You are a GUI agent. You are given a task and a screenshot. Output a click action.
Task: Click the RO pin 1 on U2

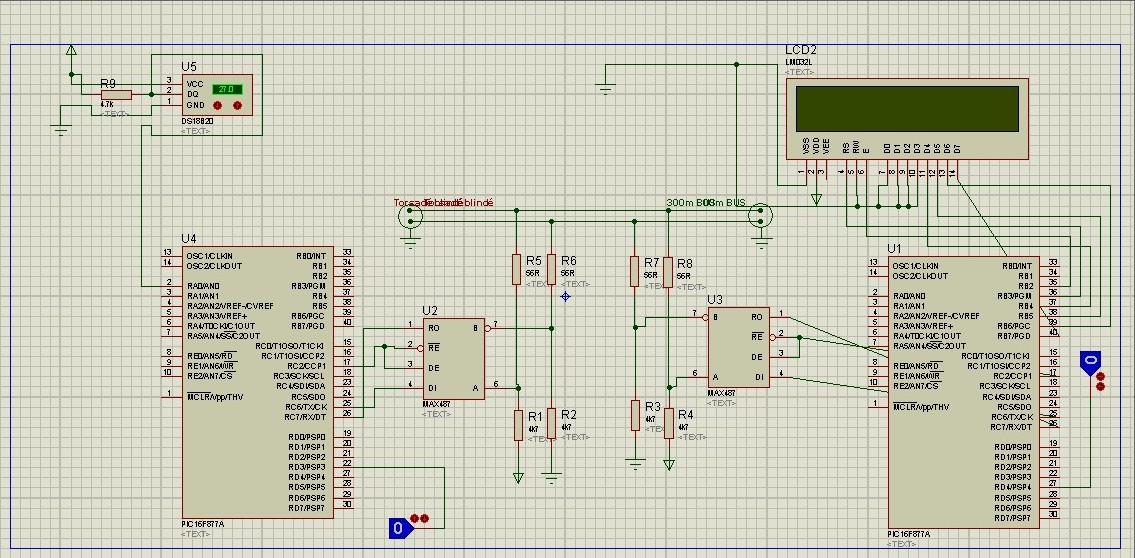pos(413,327)
